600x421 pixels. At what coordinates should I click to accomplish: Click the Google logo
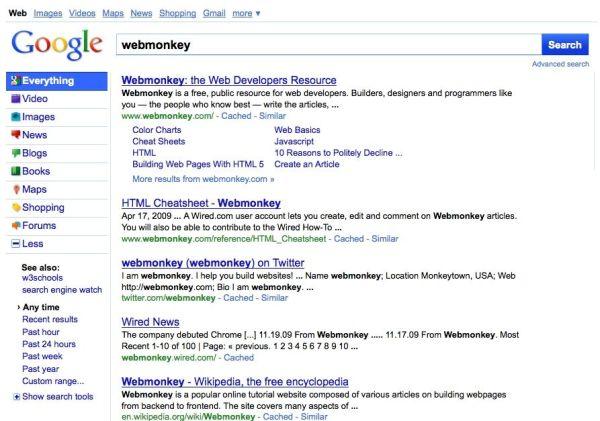[x=57, y=45]
